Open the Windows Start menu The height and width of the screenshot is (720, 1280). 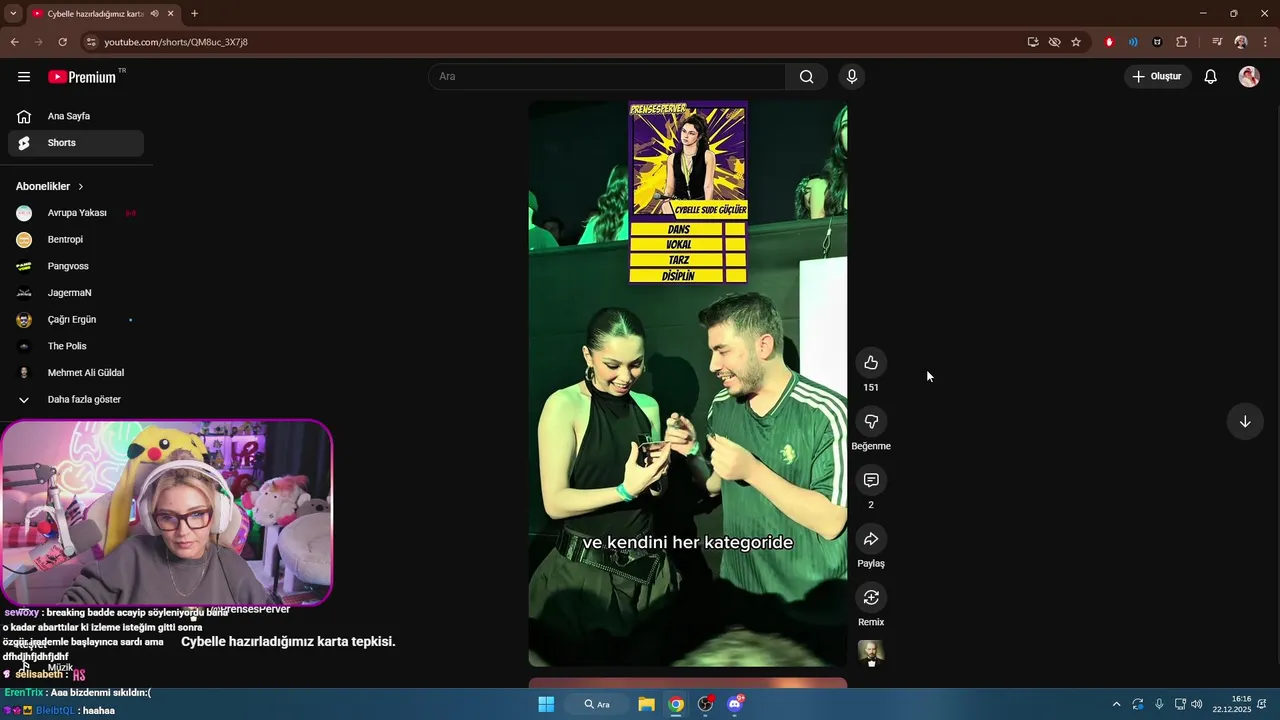click(x=546, y=704)
